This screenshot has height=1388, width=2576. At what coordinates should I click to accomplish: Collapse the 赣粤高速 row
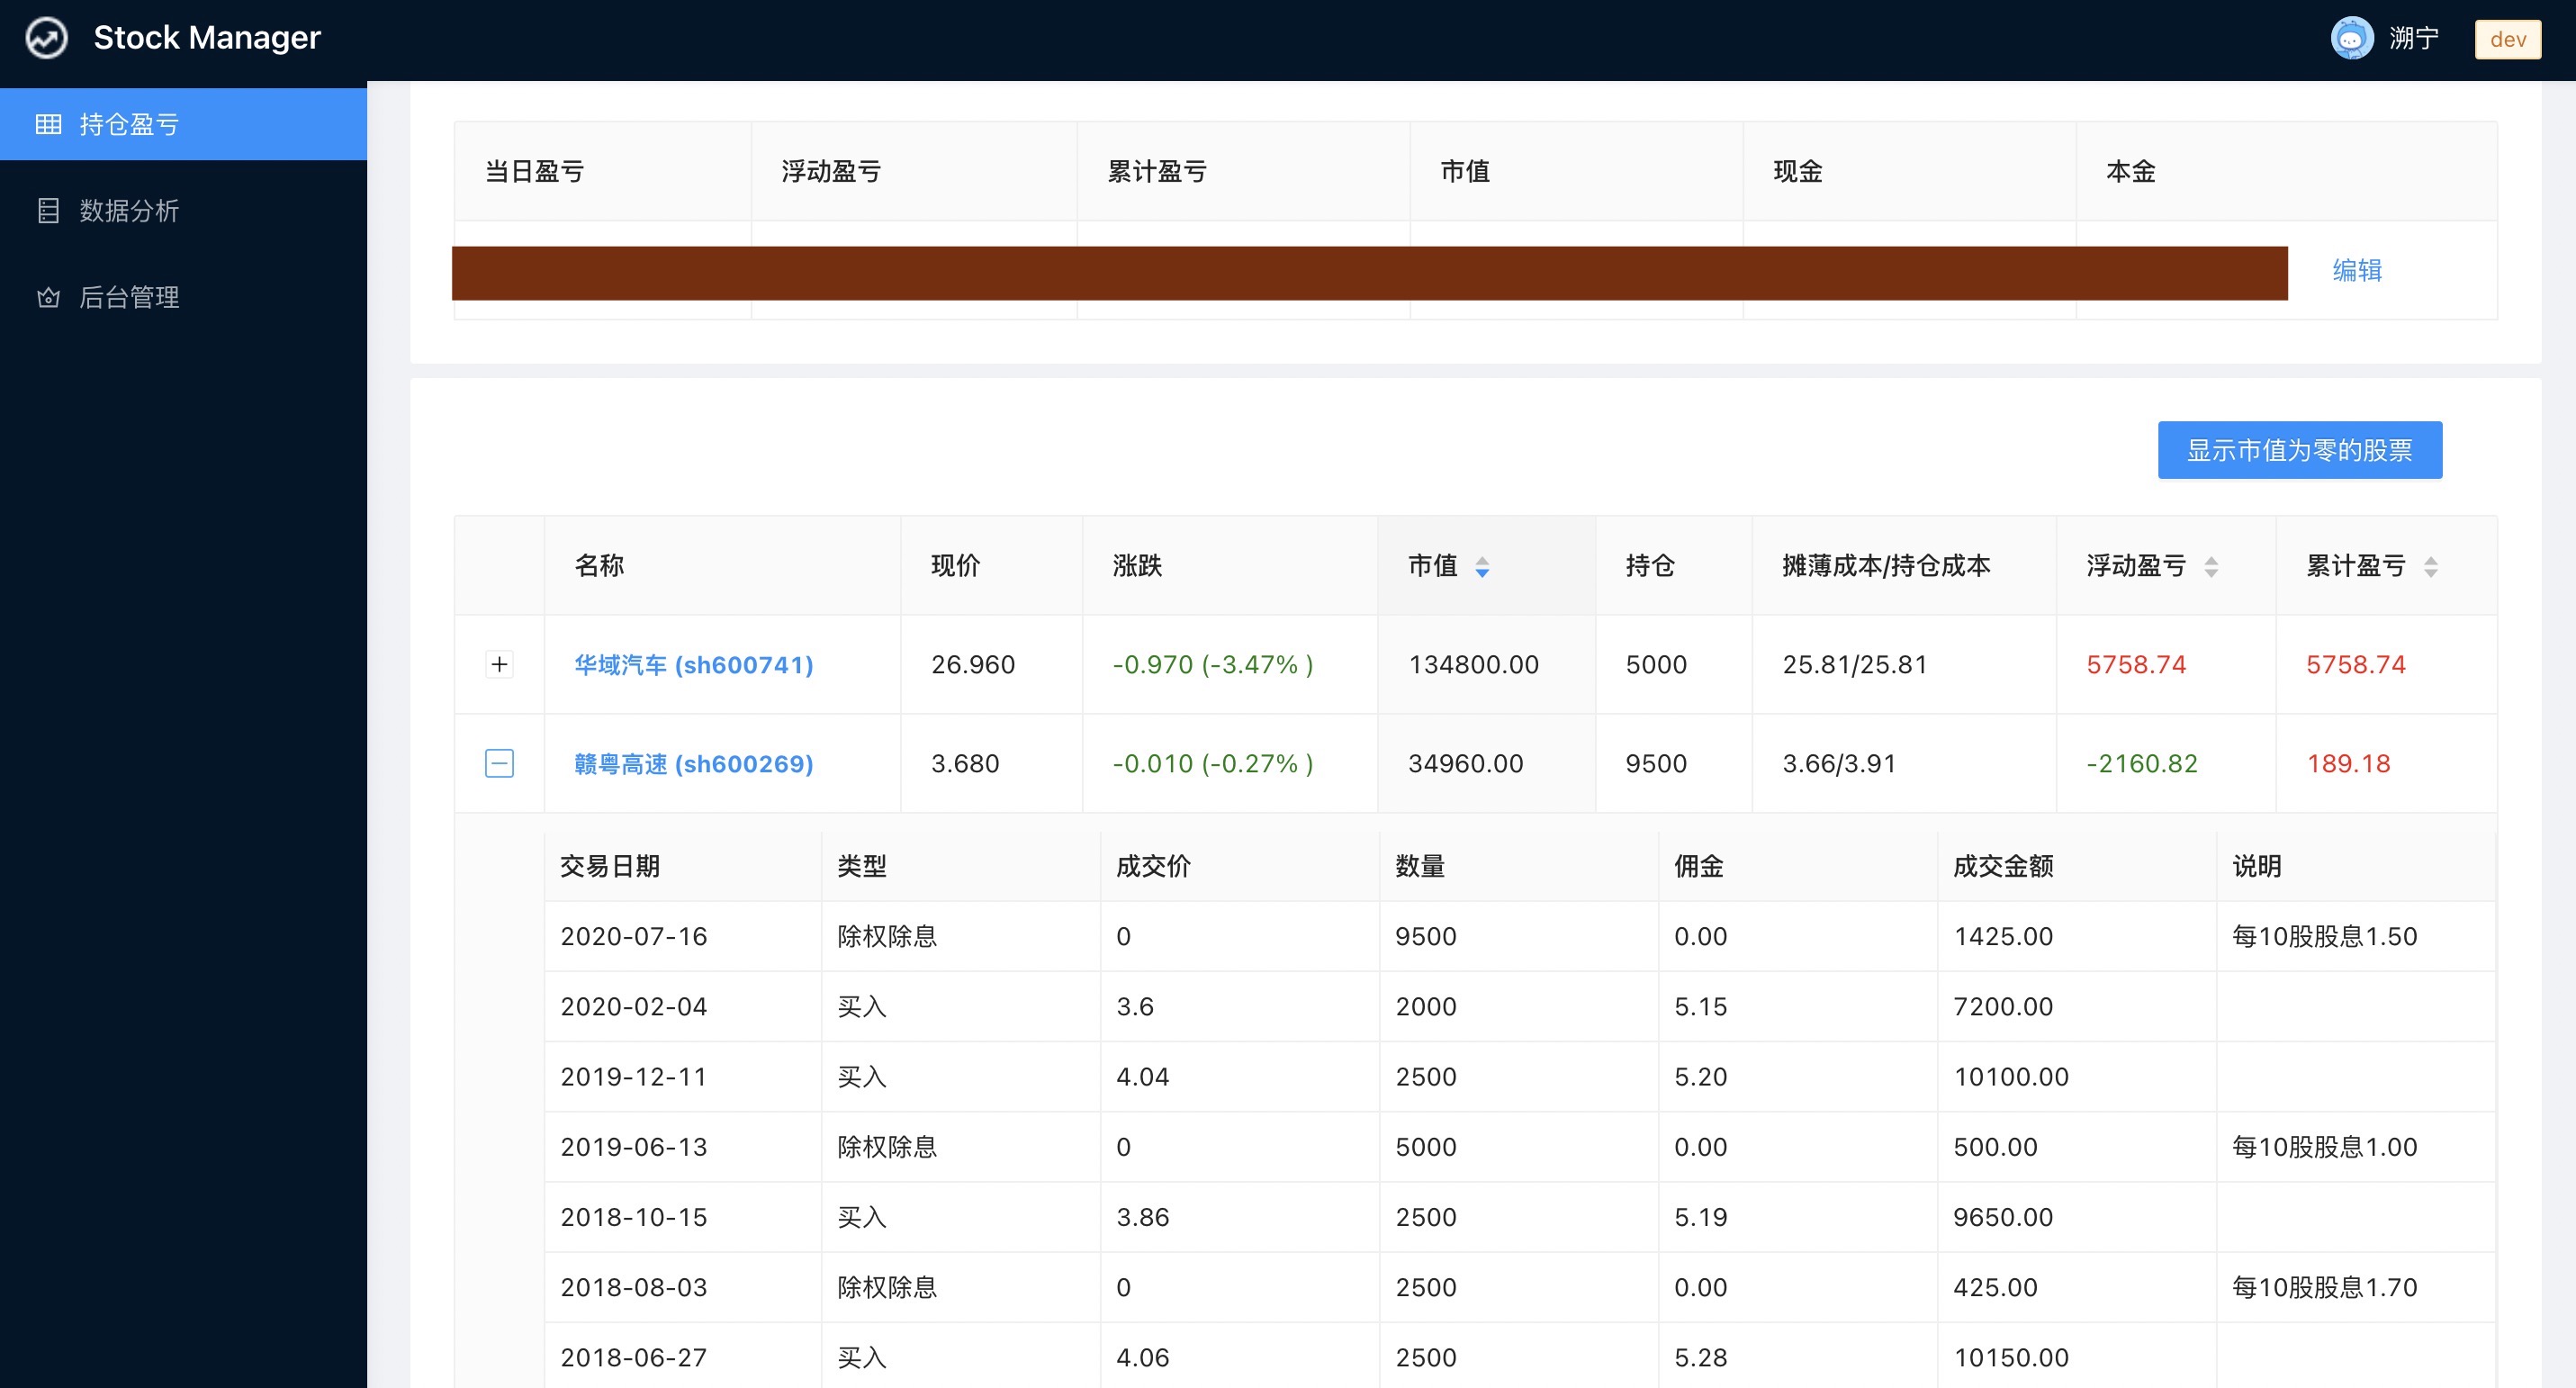click(x=499, y=763)
